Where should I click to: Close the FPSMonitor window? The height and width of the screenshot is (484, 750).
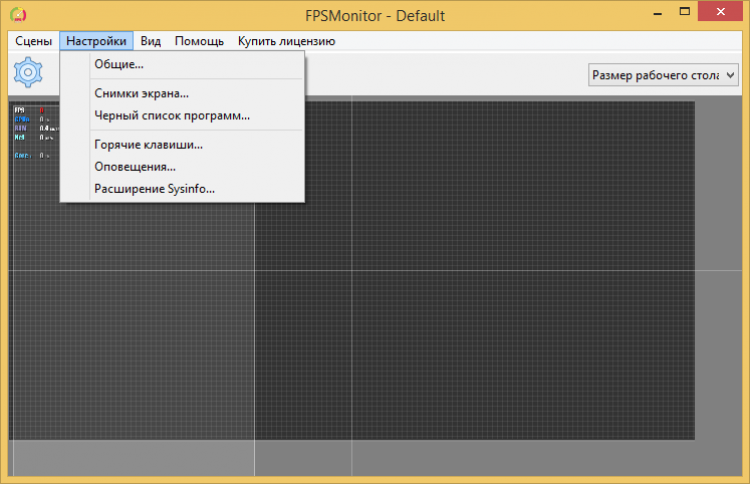coord(720,11)
